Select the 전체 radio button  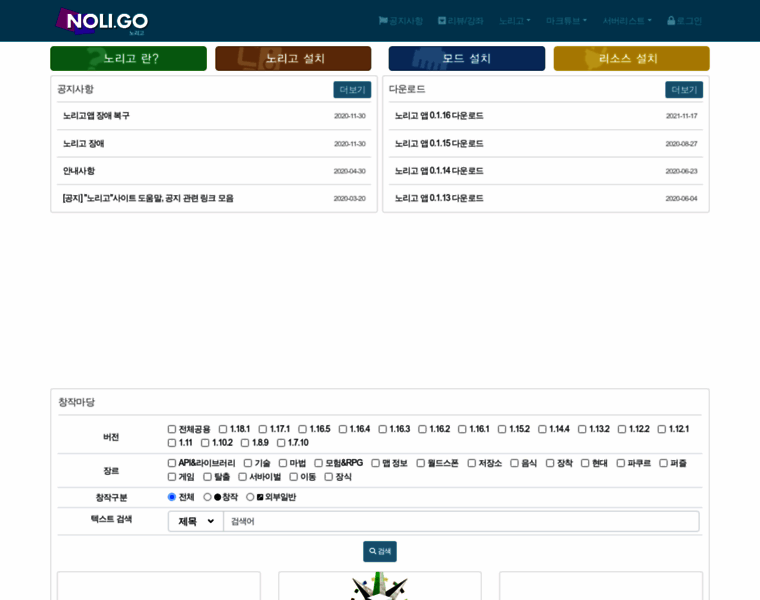[x=172, y=497]
